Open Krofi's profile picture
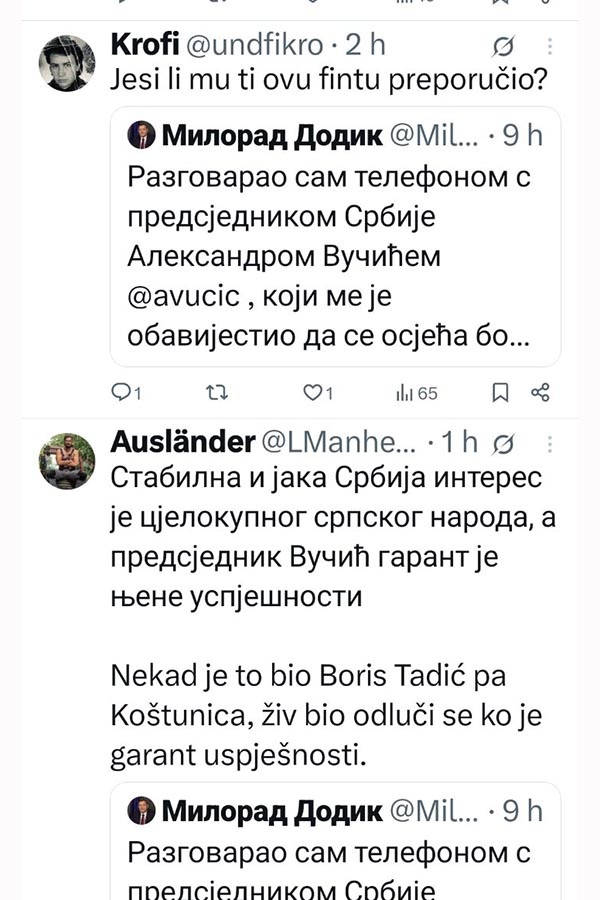 [x=67, y=65]
